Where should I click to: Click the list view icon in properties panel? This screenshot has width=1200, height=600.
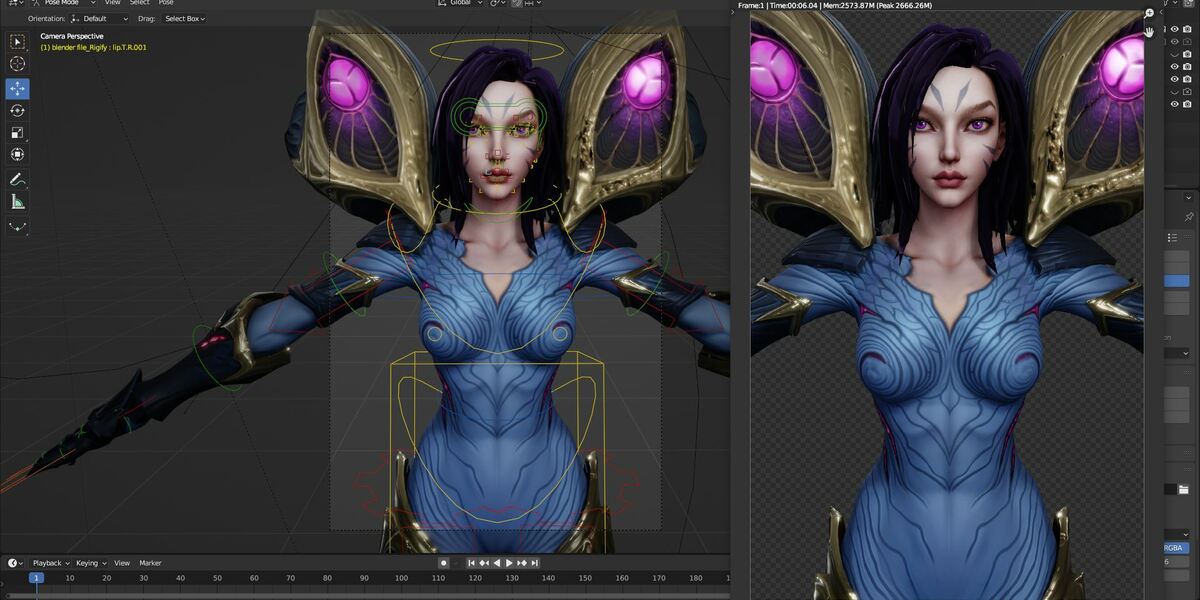pyautogui.click(x=1172, y=237)
